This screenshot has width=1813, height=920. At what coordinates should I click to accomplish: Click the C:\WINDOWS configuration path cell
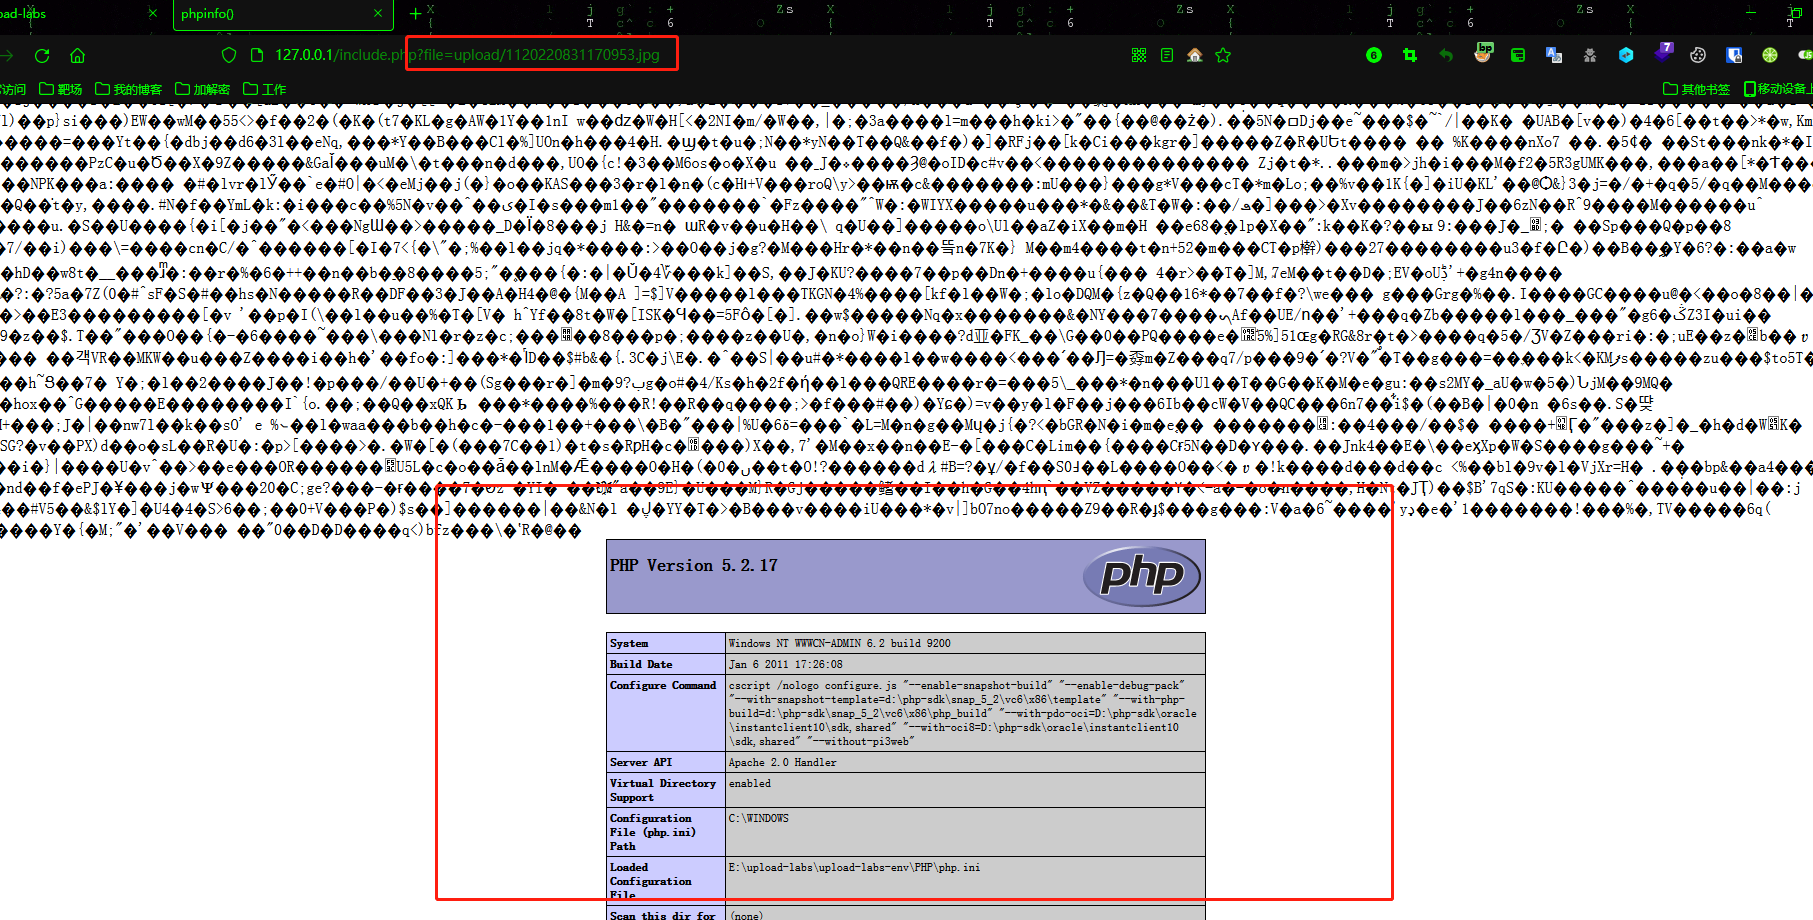click(965, 832)
